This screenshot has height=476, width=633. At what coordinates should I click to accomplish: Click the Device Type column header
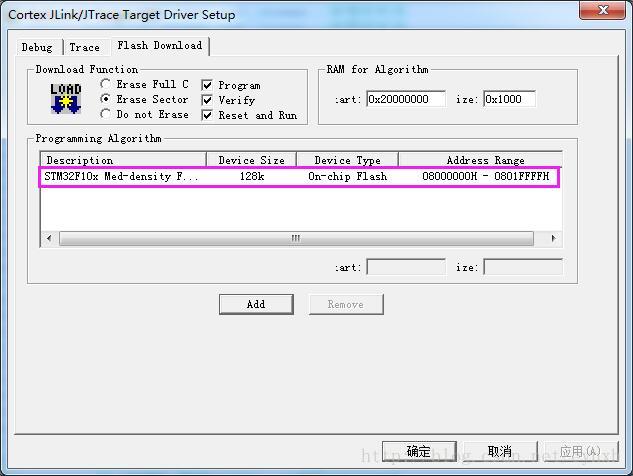coord(348,160)
